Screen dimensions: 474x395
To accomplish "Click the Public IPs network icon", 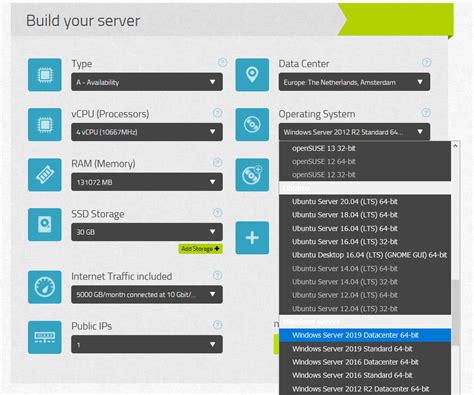I will tap(45, 337).
